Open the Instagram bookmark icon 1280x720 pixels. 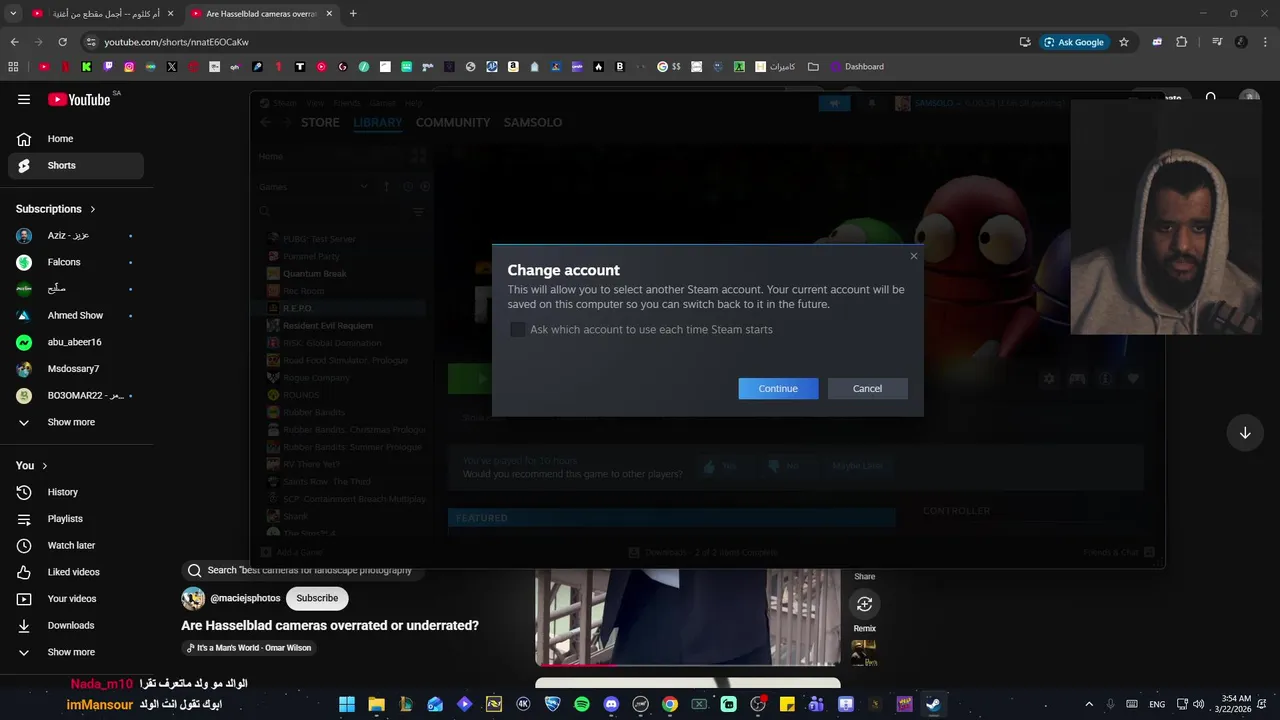pyautogui.click(x=129, y=67)
